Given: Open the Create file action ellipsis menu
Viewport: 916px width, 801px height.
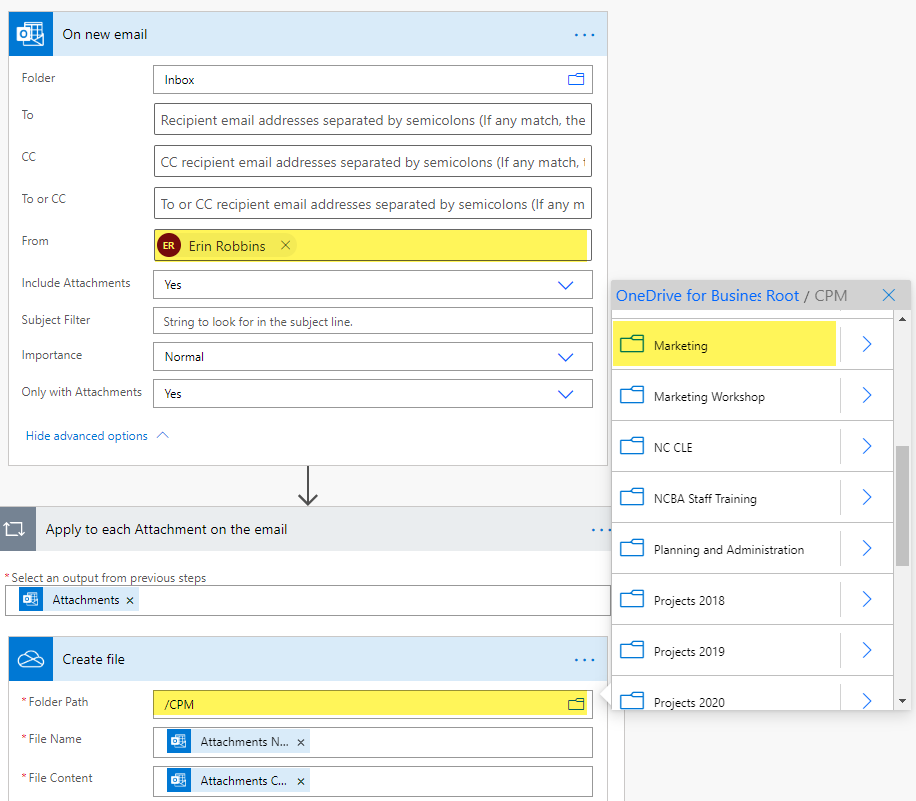Looking at the screenshot, I should pyautogui.click(x=584, y=660).
